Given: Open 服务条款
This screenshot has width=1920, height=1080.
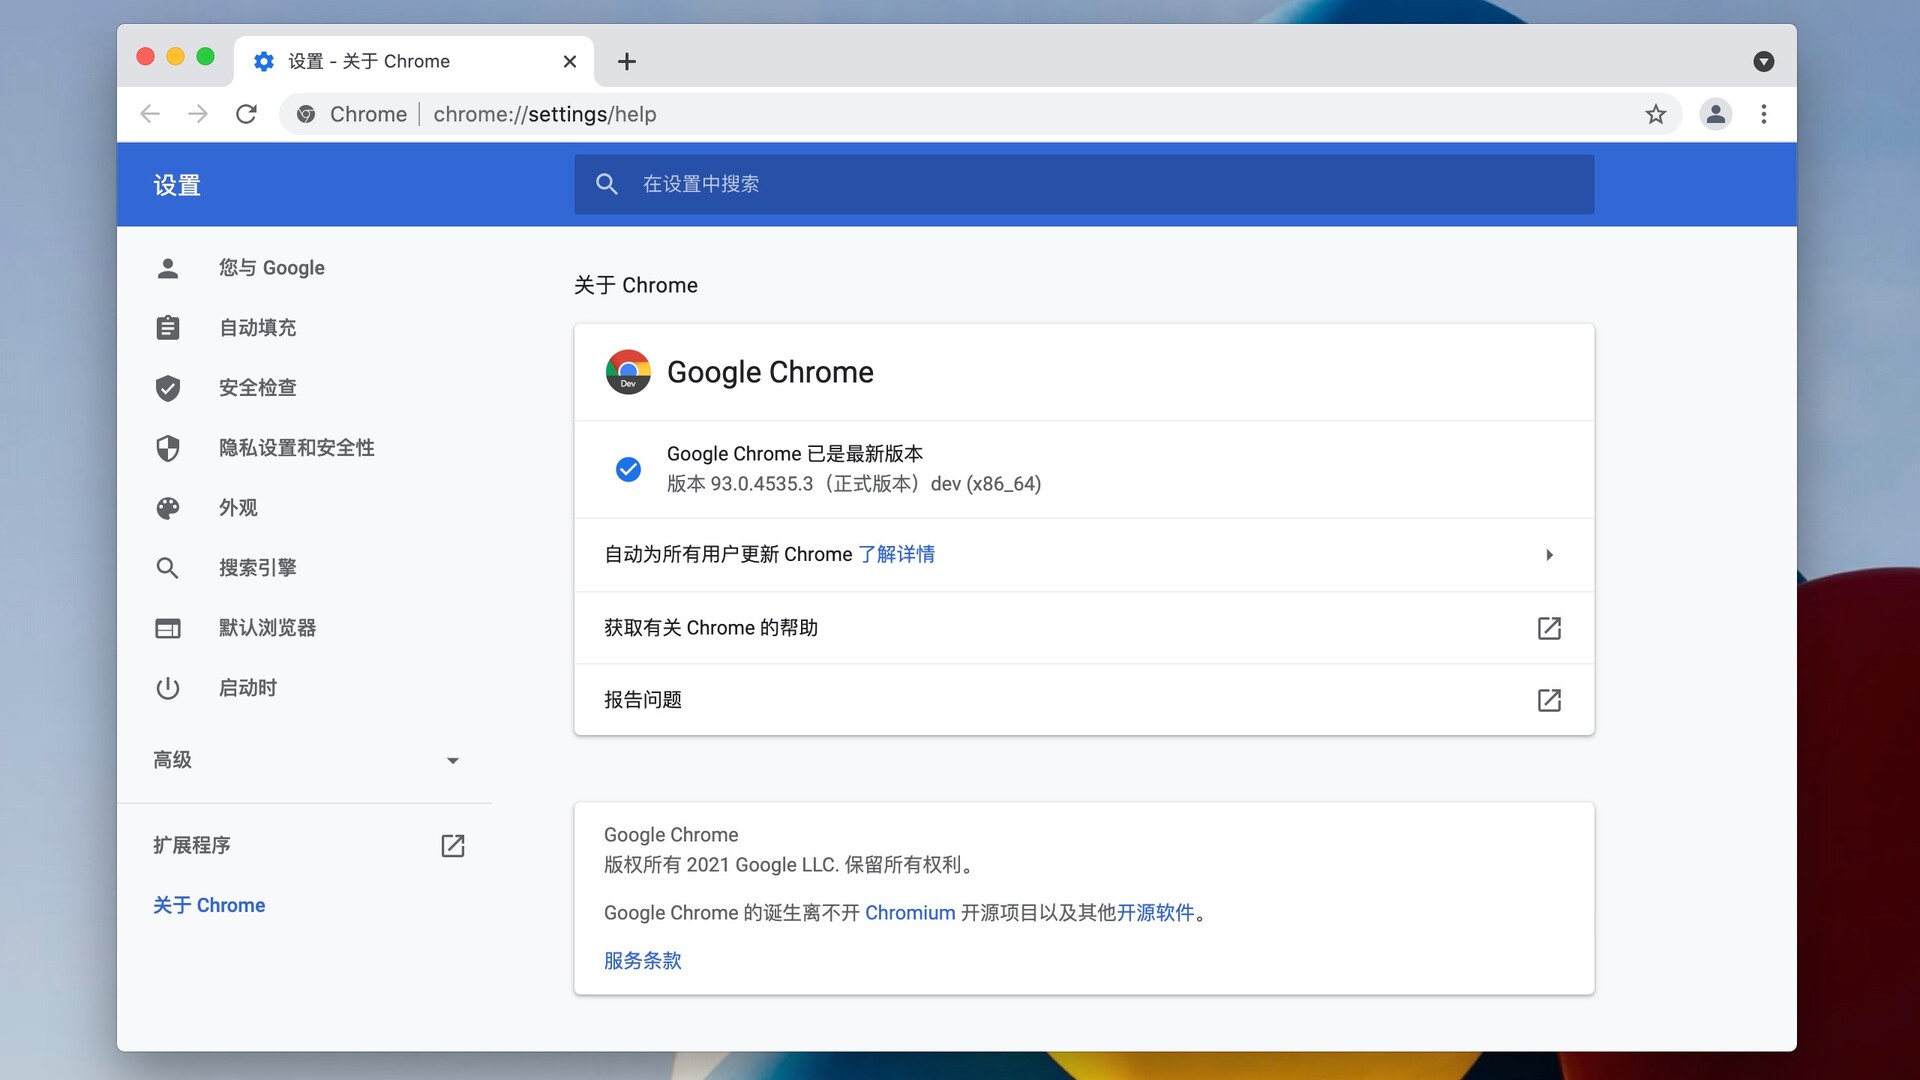Looking at the screenshot, I should [x=642, y=960].
